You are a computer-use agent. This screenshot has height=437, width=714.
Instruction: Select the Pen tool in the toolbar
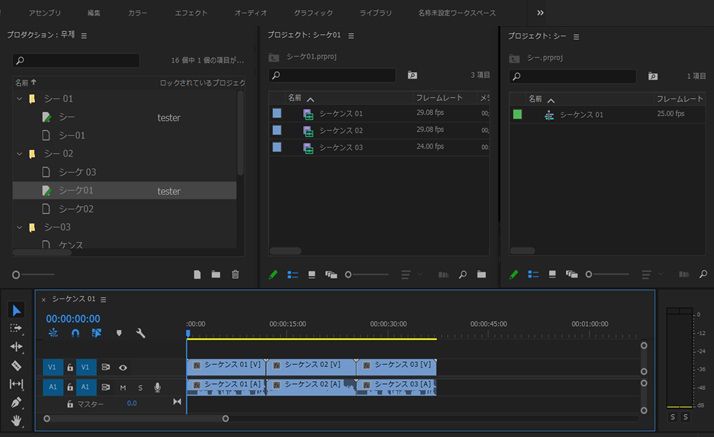[x=16, y=402]
